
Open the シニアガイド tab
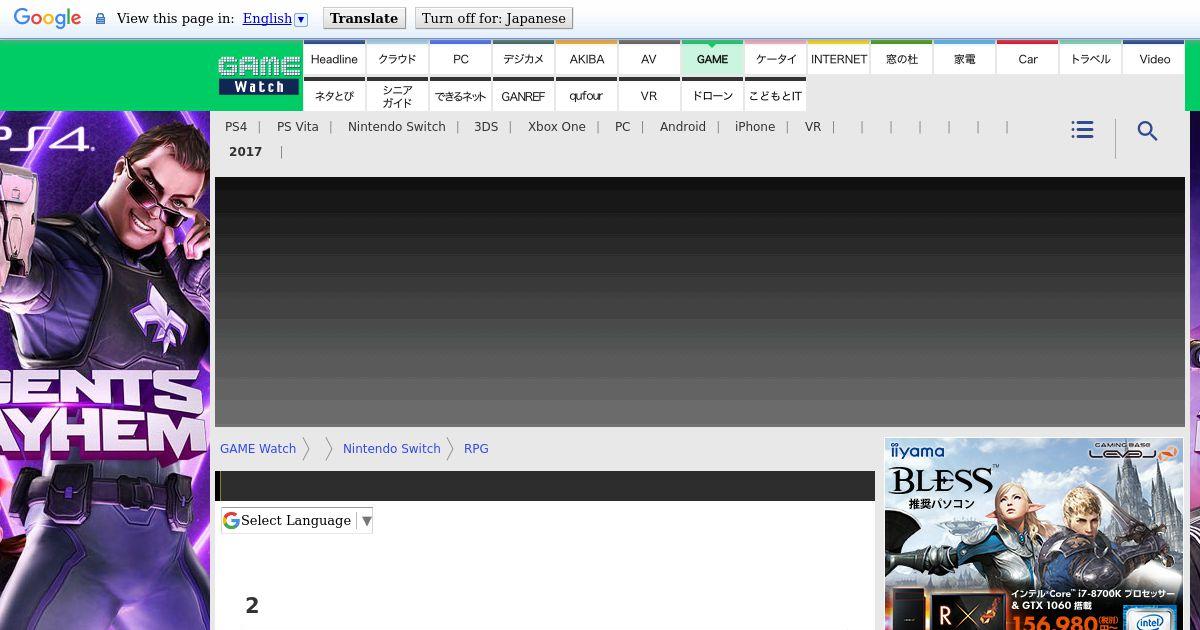(x=397, y=95)
